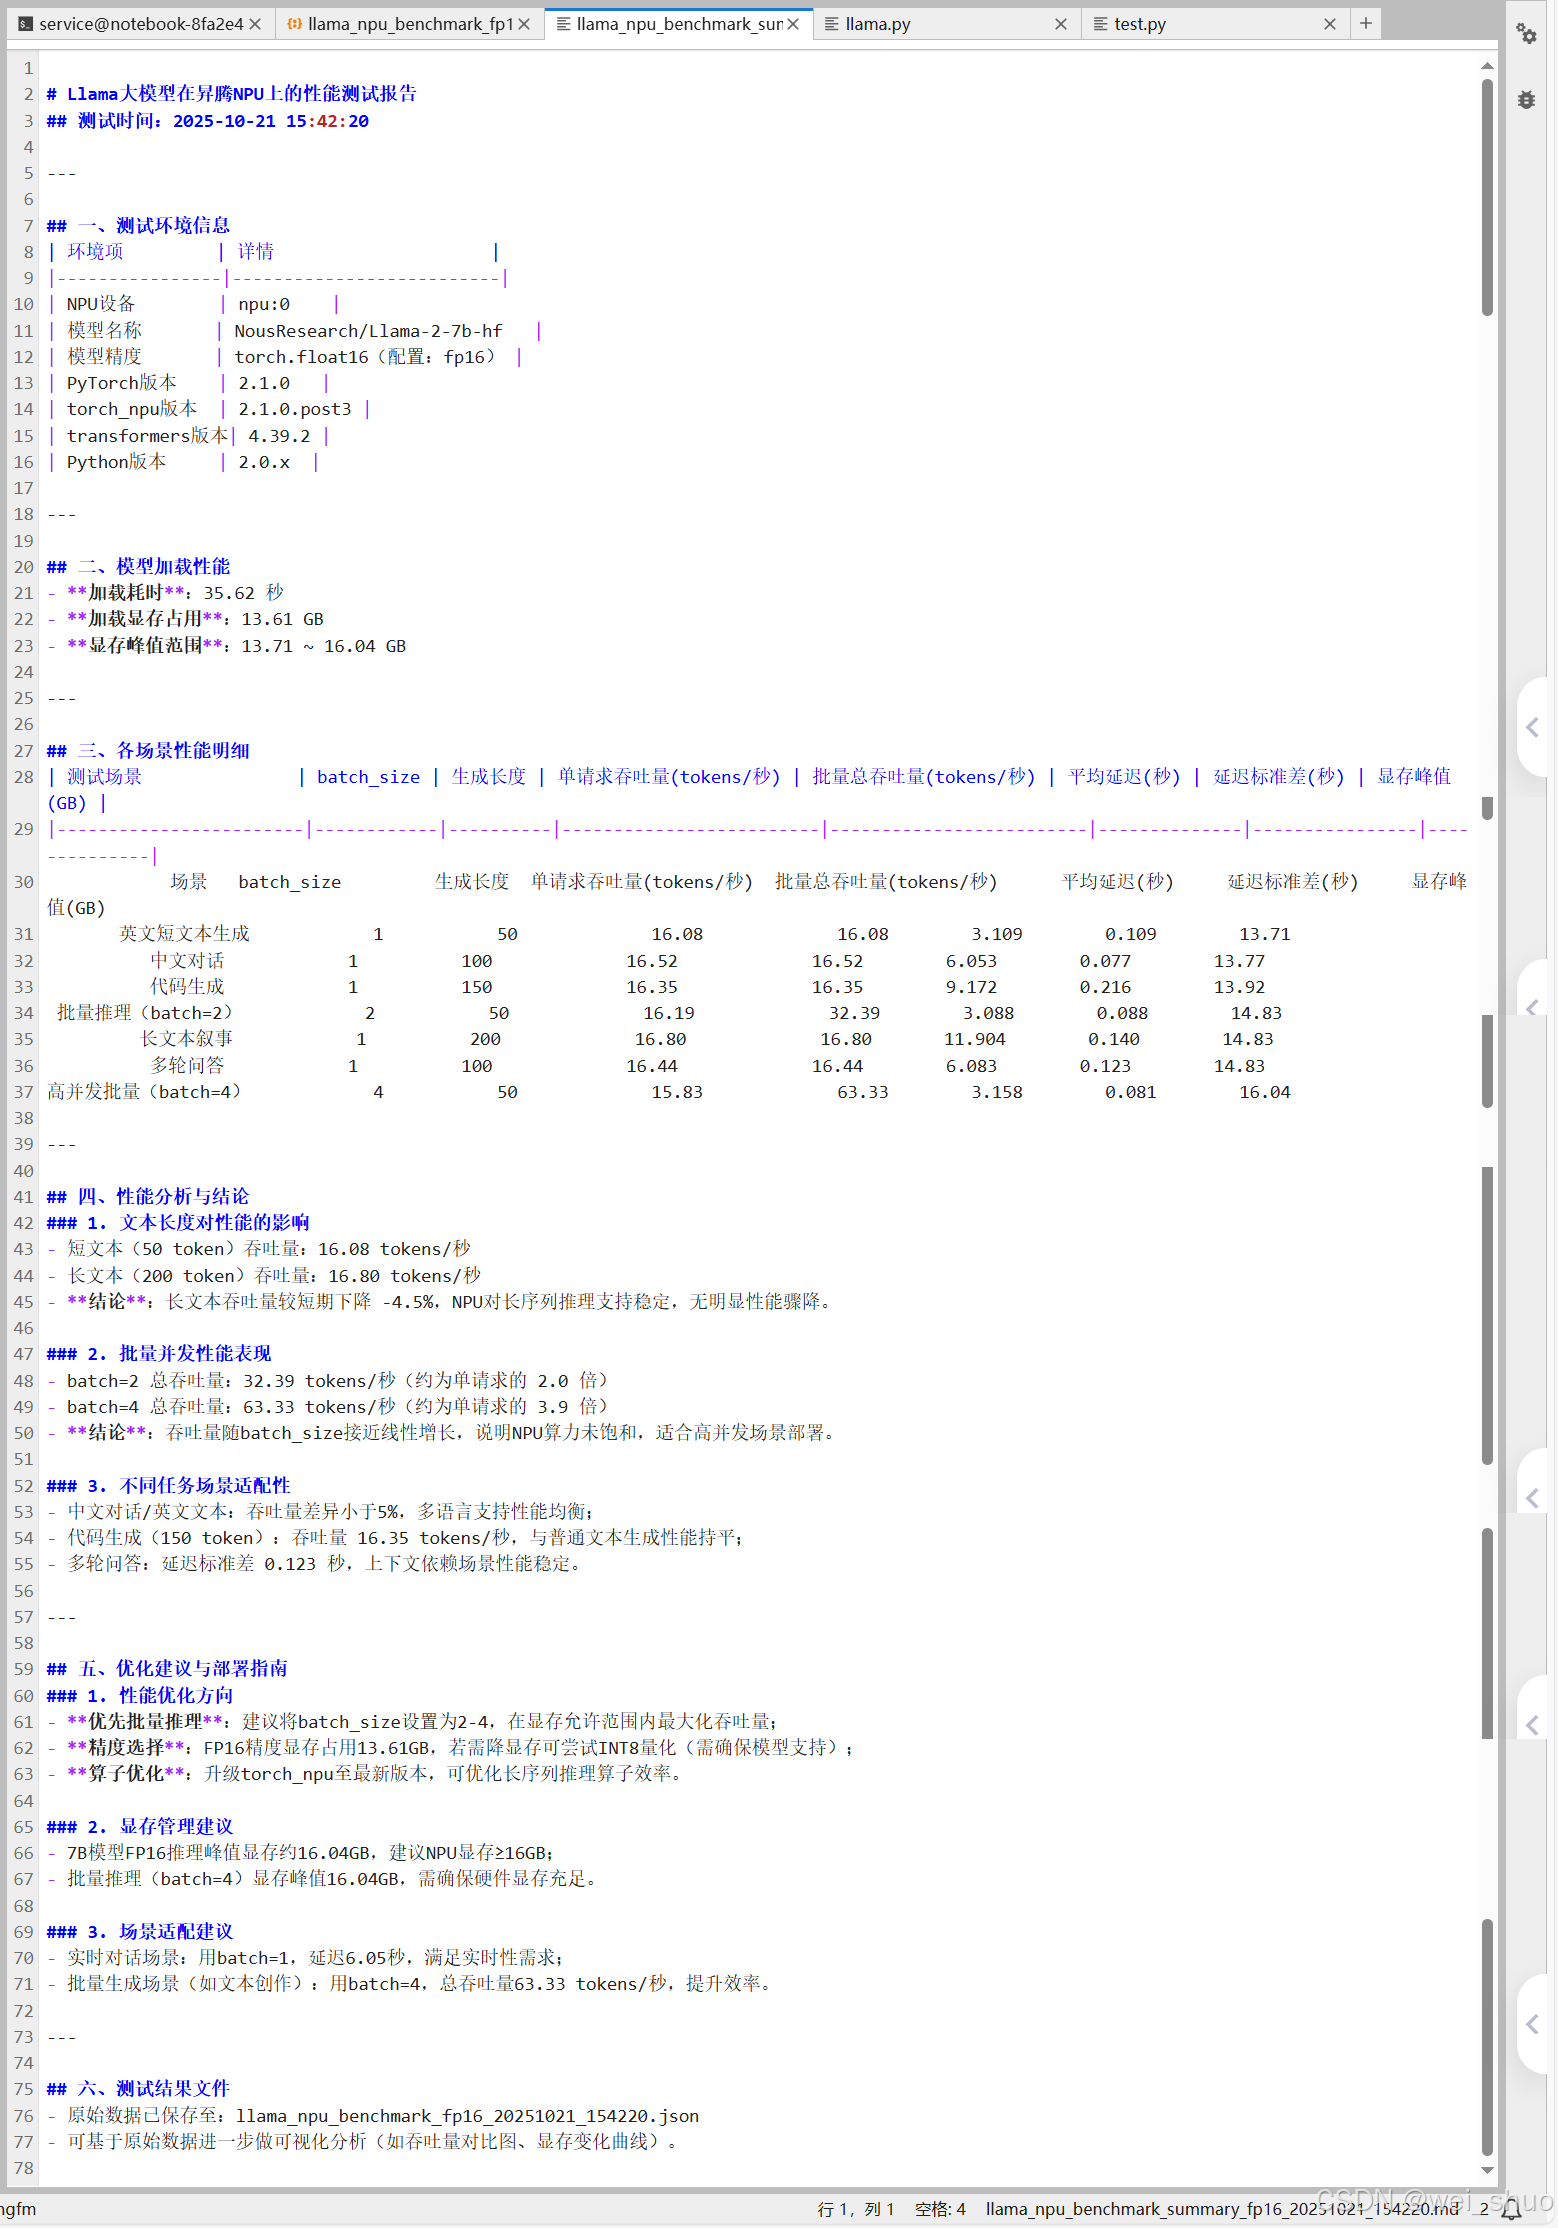Expand the side chevron beside line 34

pos(1532,1008)
